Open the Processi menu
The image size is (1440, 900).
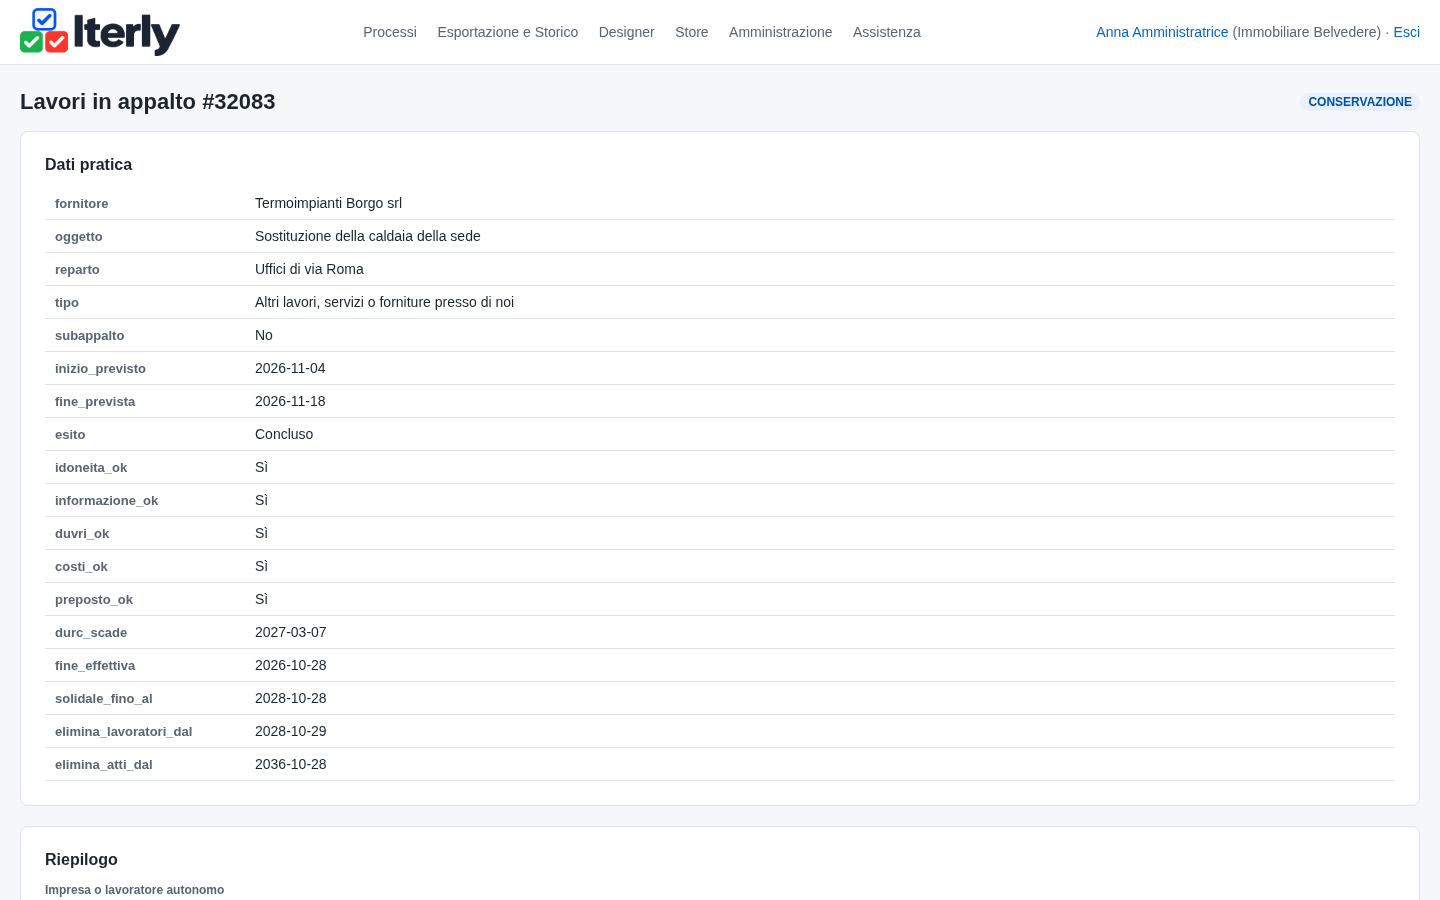point(390,32)
